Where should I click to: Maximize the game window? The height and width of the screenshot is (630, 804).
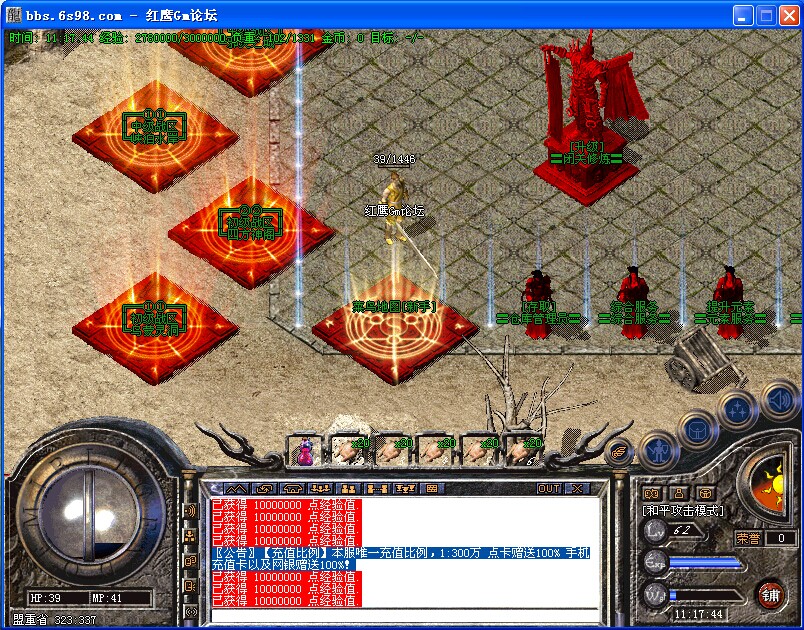click(767, 15)
